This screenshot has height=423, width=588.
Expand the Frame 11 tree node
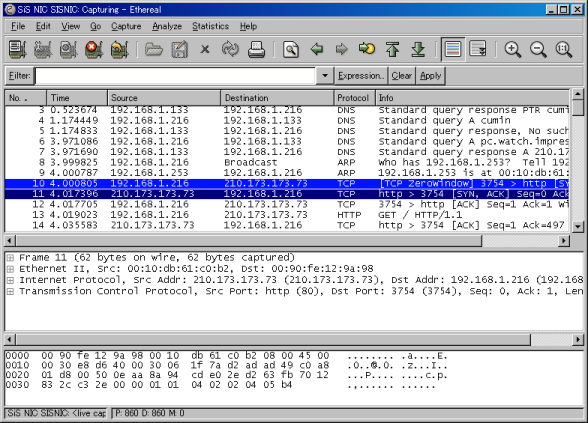(x=10, y=258)
